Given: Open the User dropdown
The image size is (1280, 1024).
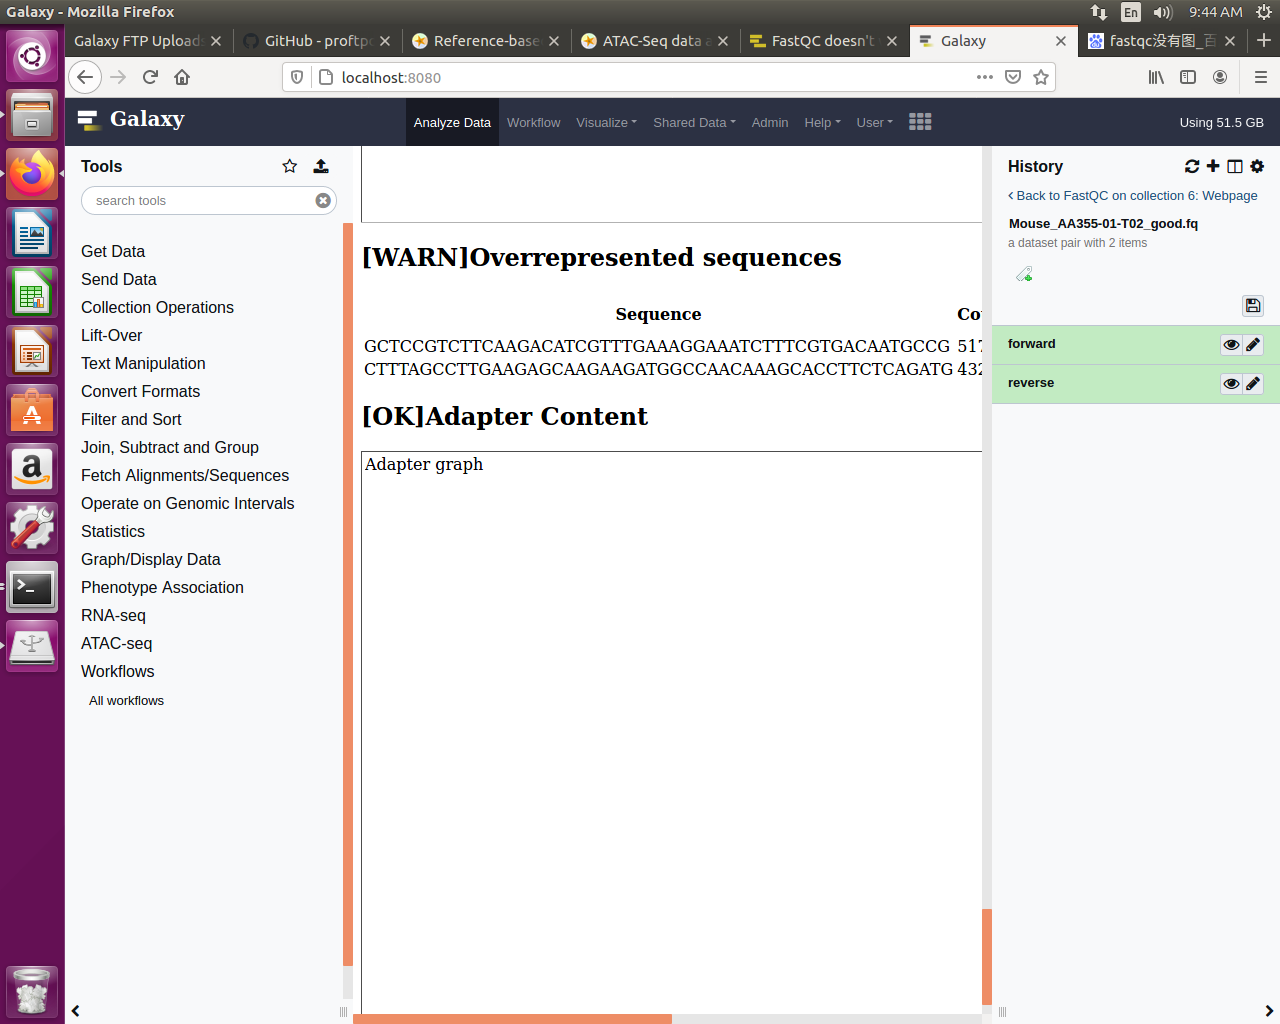Looking at the screenshot, I should 874,122.
